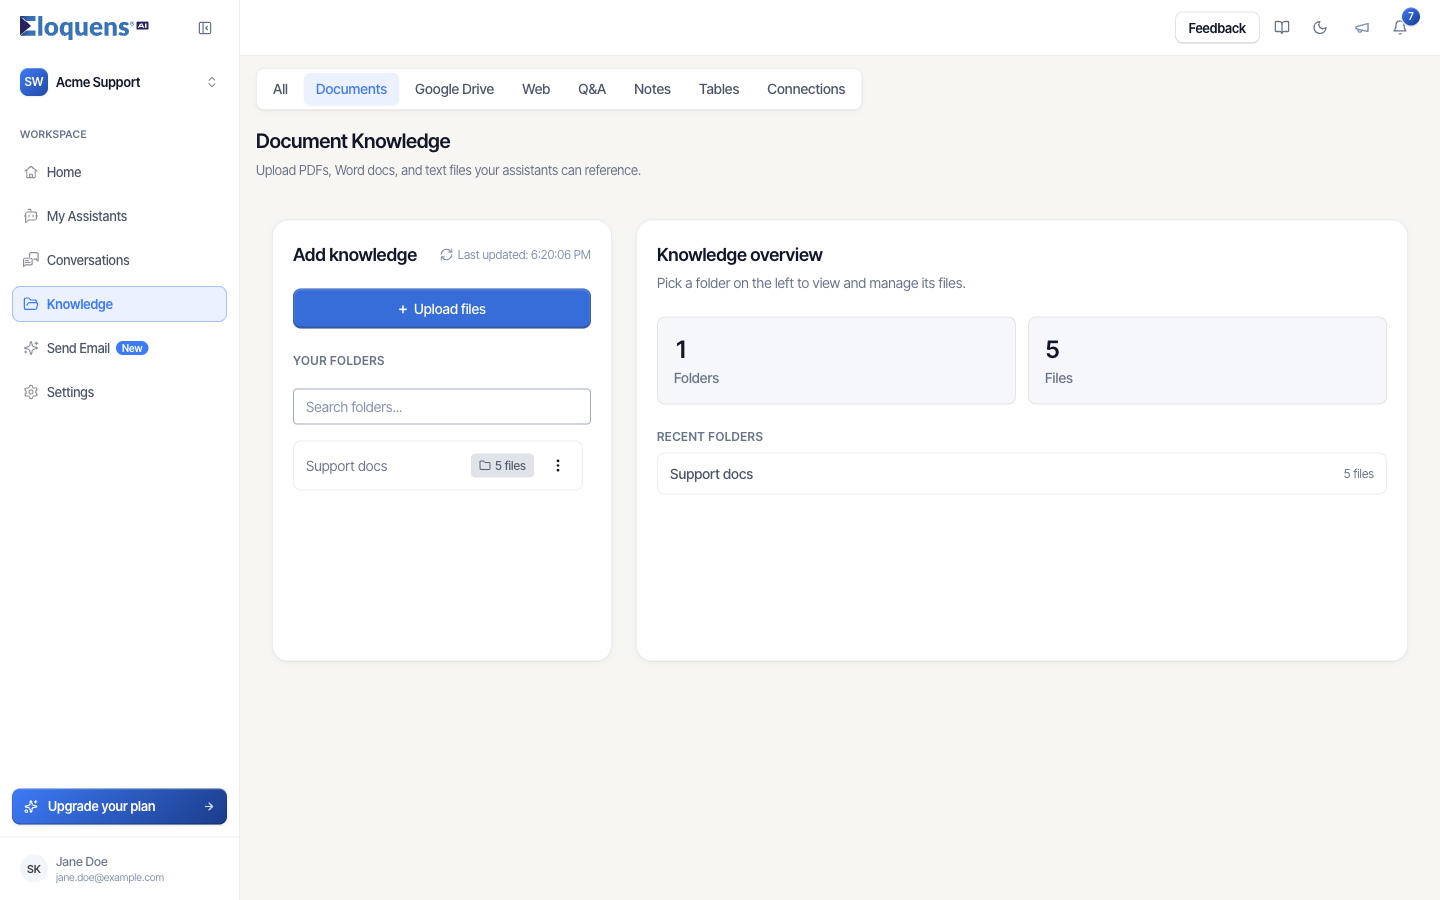The height and width of the screenshot is (900, 1440).
Task: Open Conversations in the sidebar
Action: coord(119,260)
